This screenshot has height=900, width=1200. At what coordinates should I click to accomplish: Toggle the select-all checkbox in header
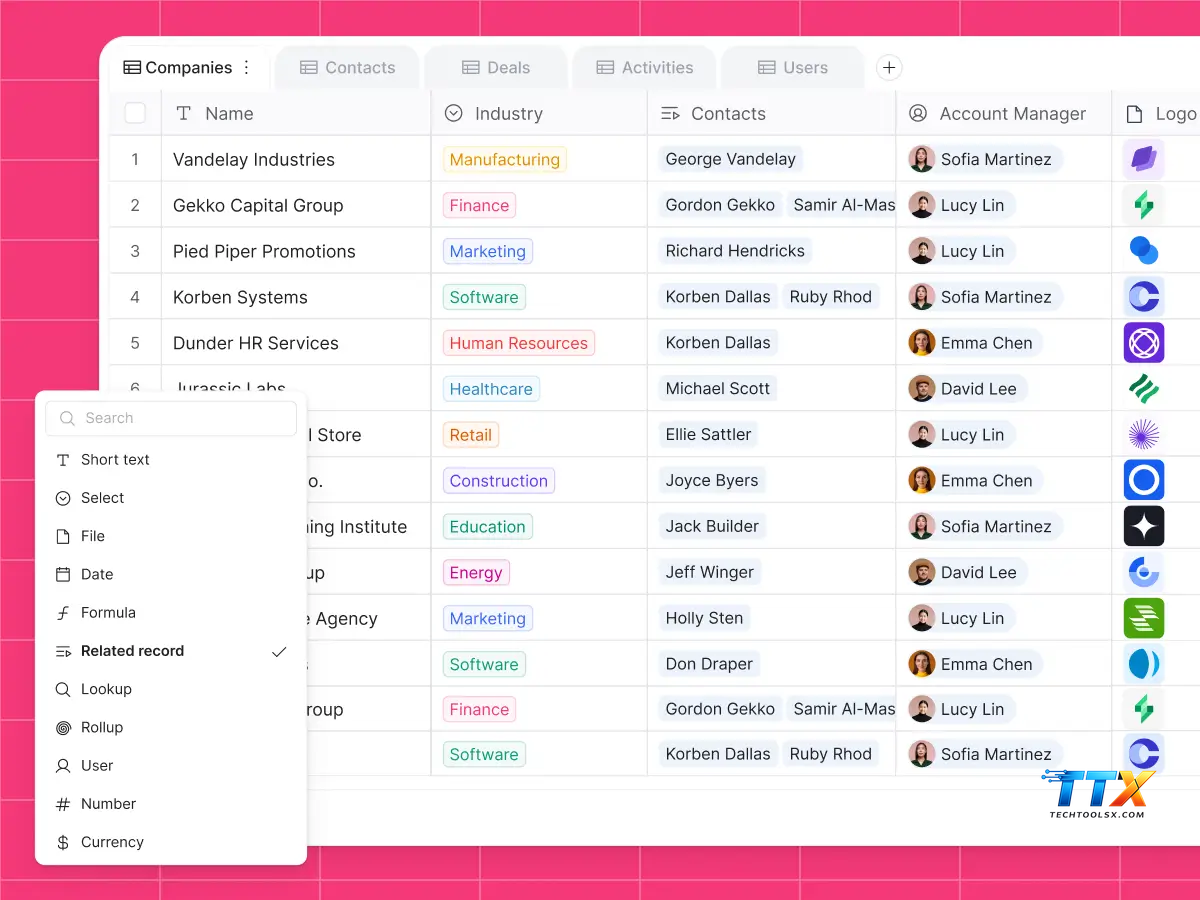pos(135,113)
